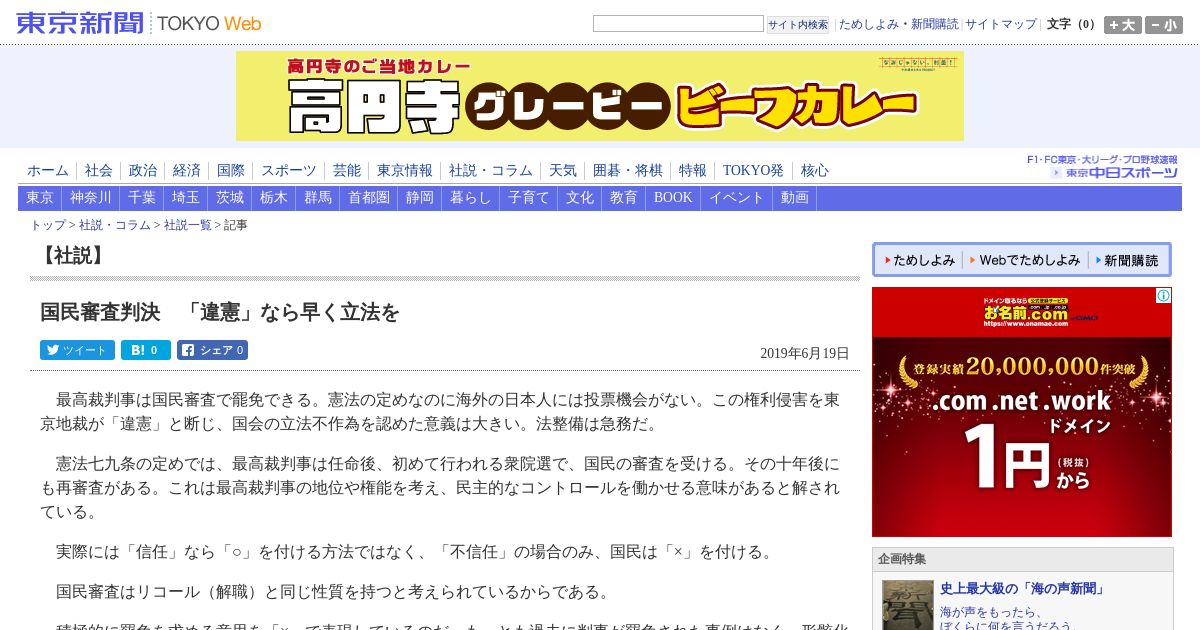The height and width of the screenshot is (630, 1200).
Task: Select the 文化 tab
Action: 580,198
